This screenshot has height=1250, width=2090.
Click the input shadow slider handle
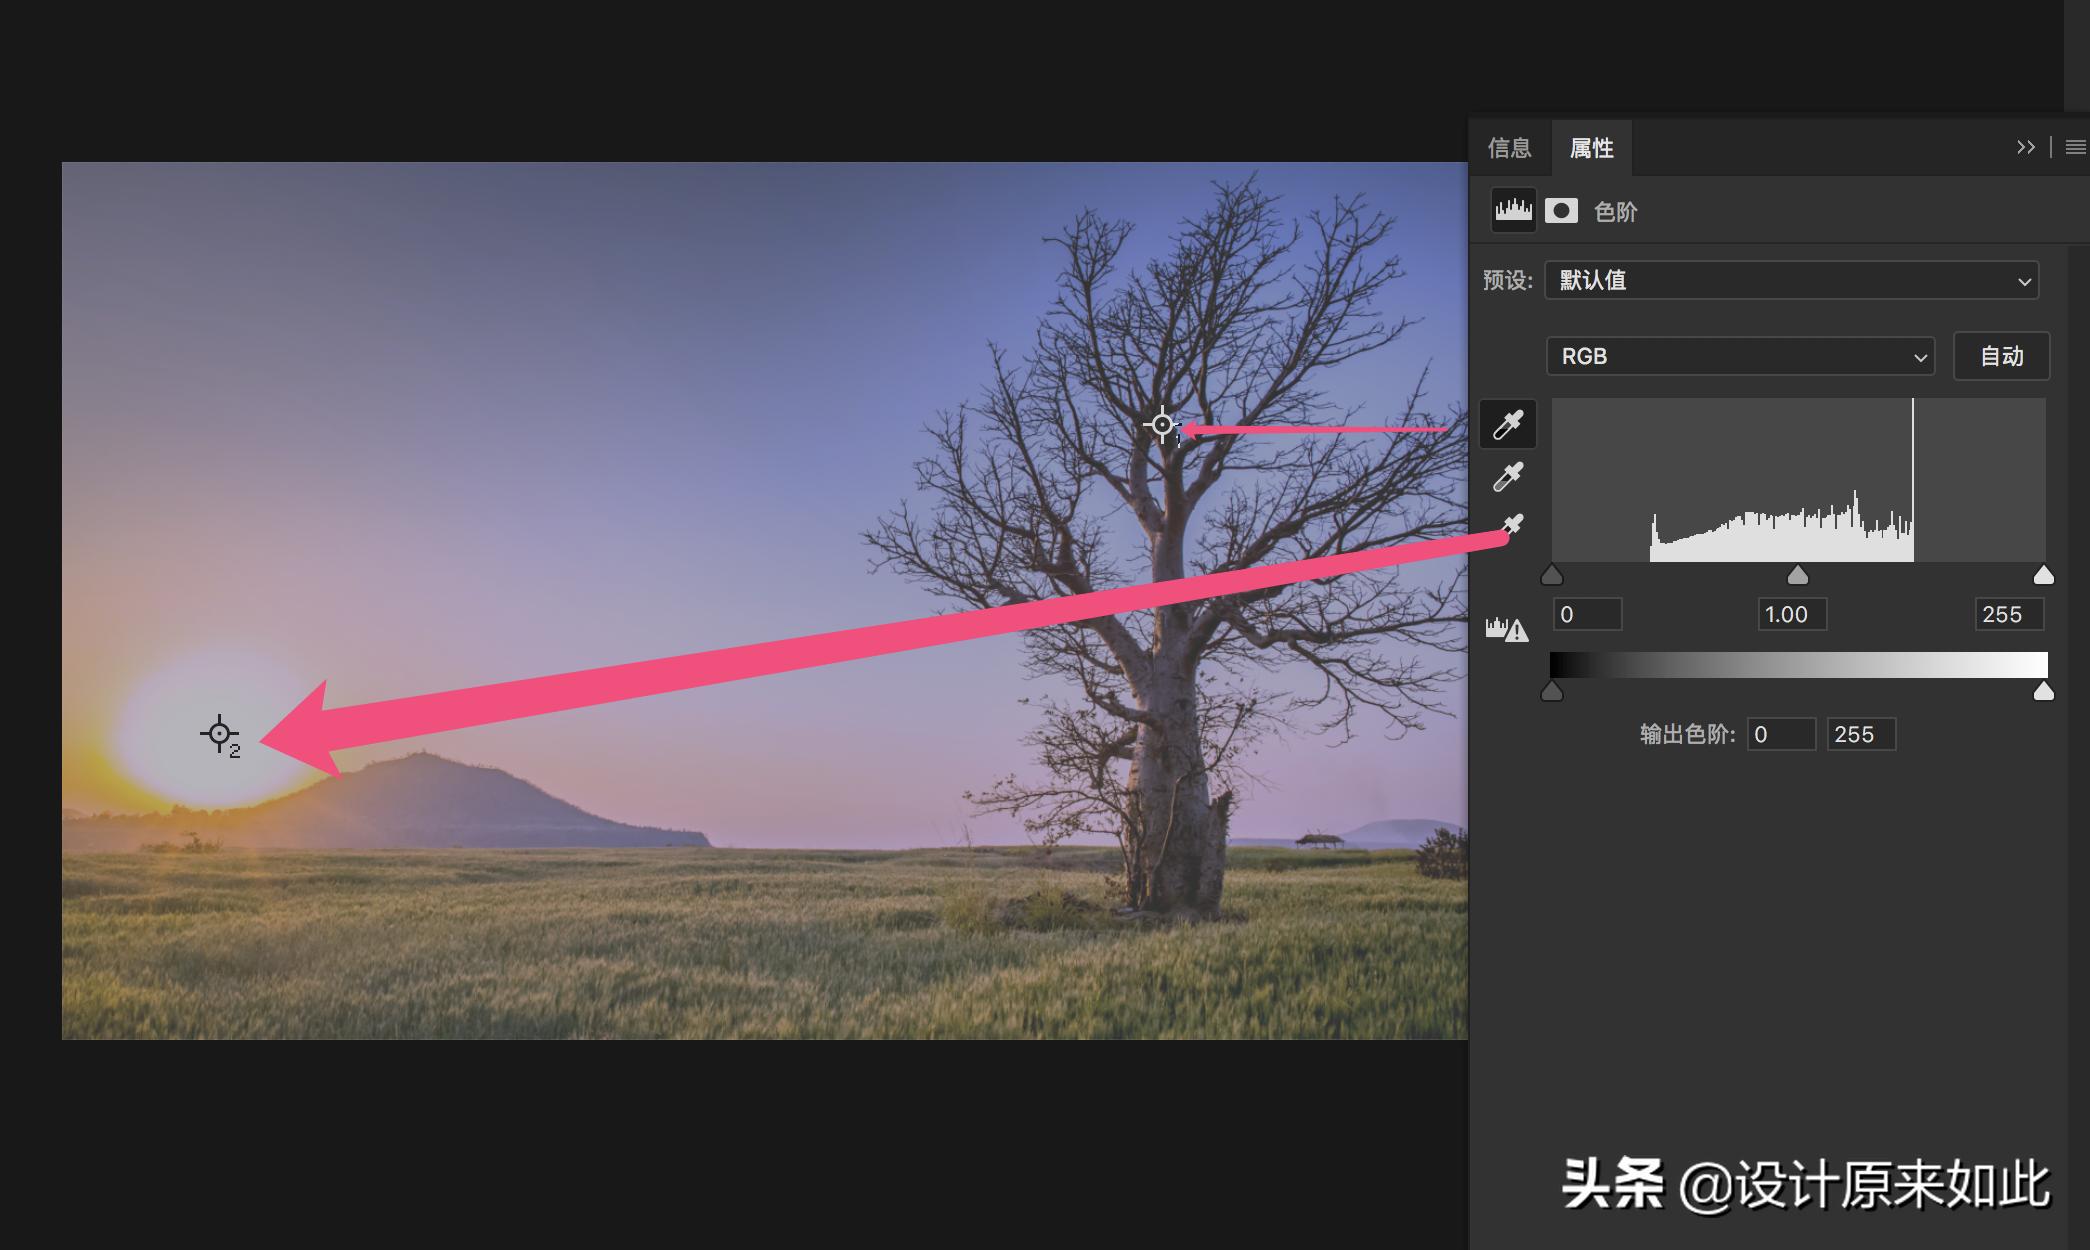coord(1552,575)
